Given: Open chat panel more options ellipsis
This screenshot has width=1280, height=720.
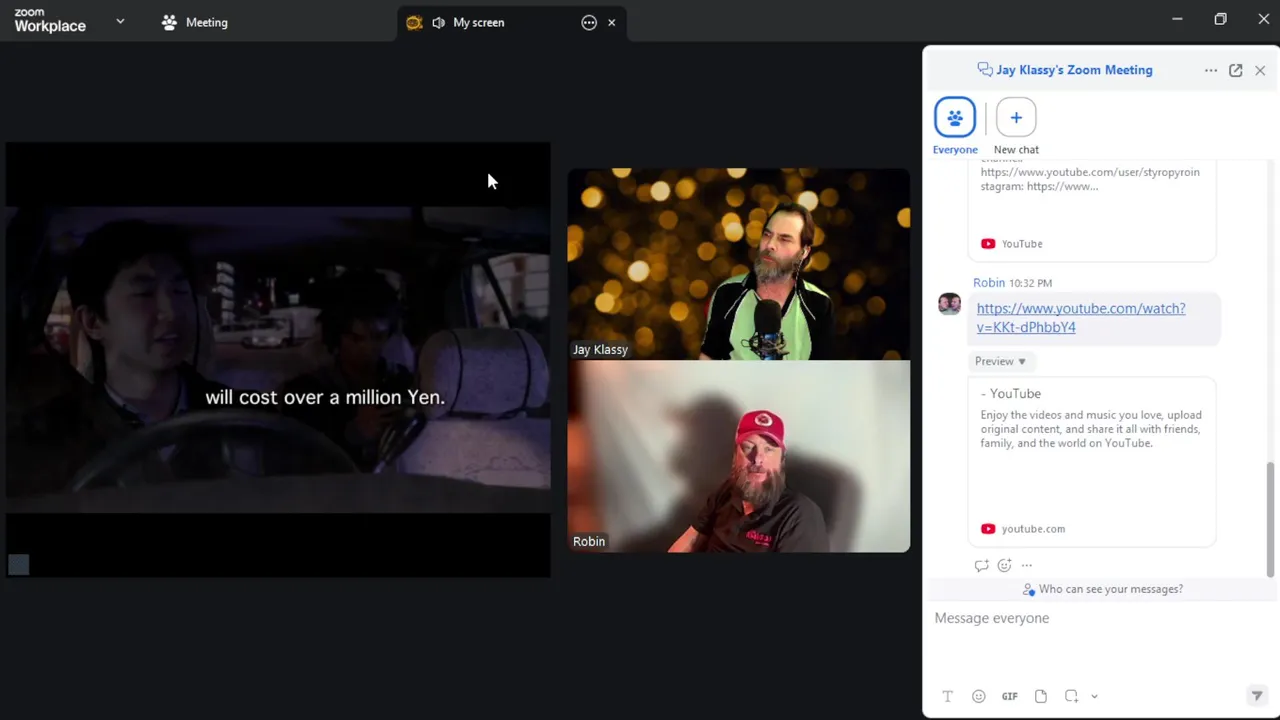Looking at the screenshot, I should [1211, 70].
